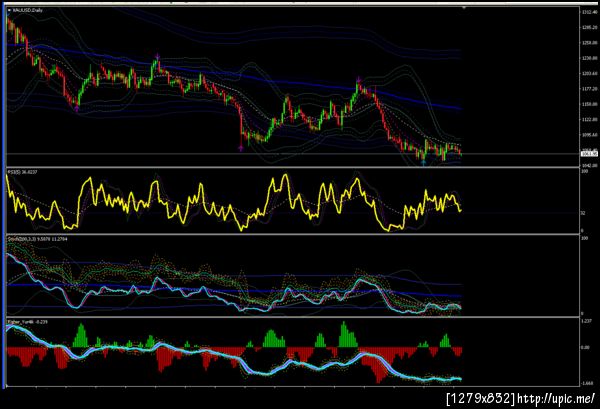Click the -1.668 value on Fisher axis

587,383
